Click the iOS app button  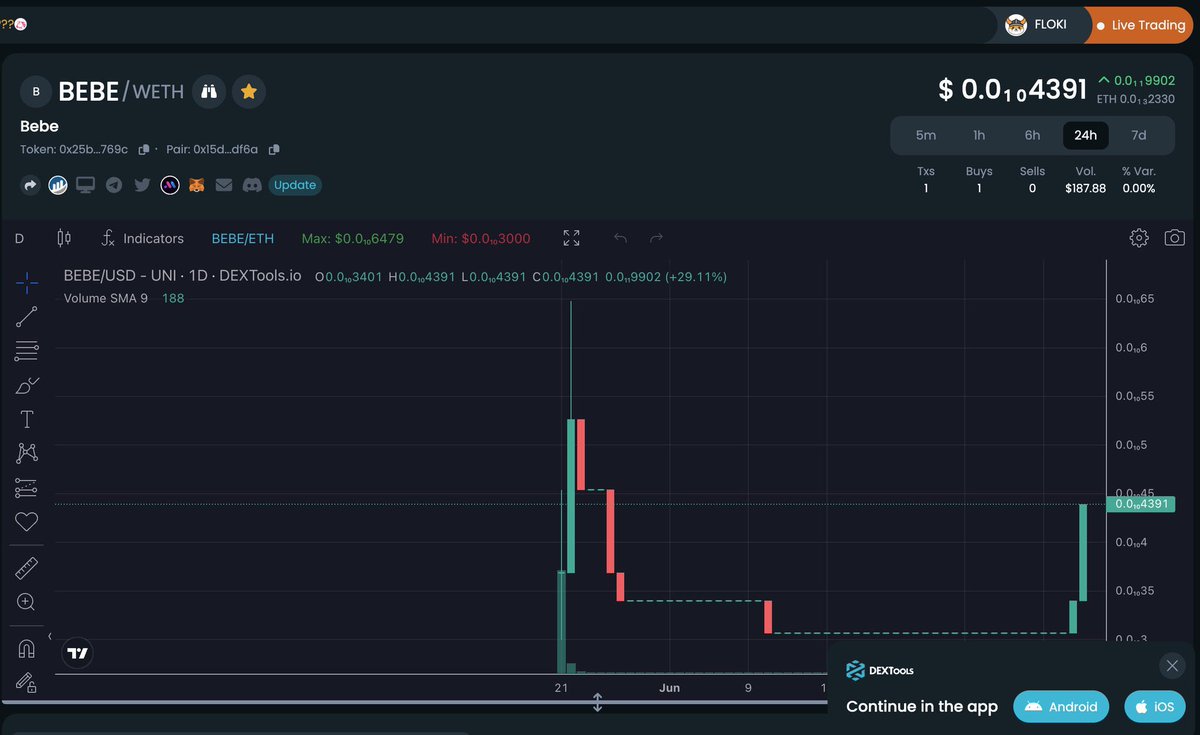(1154, 706)
